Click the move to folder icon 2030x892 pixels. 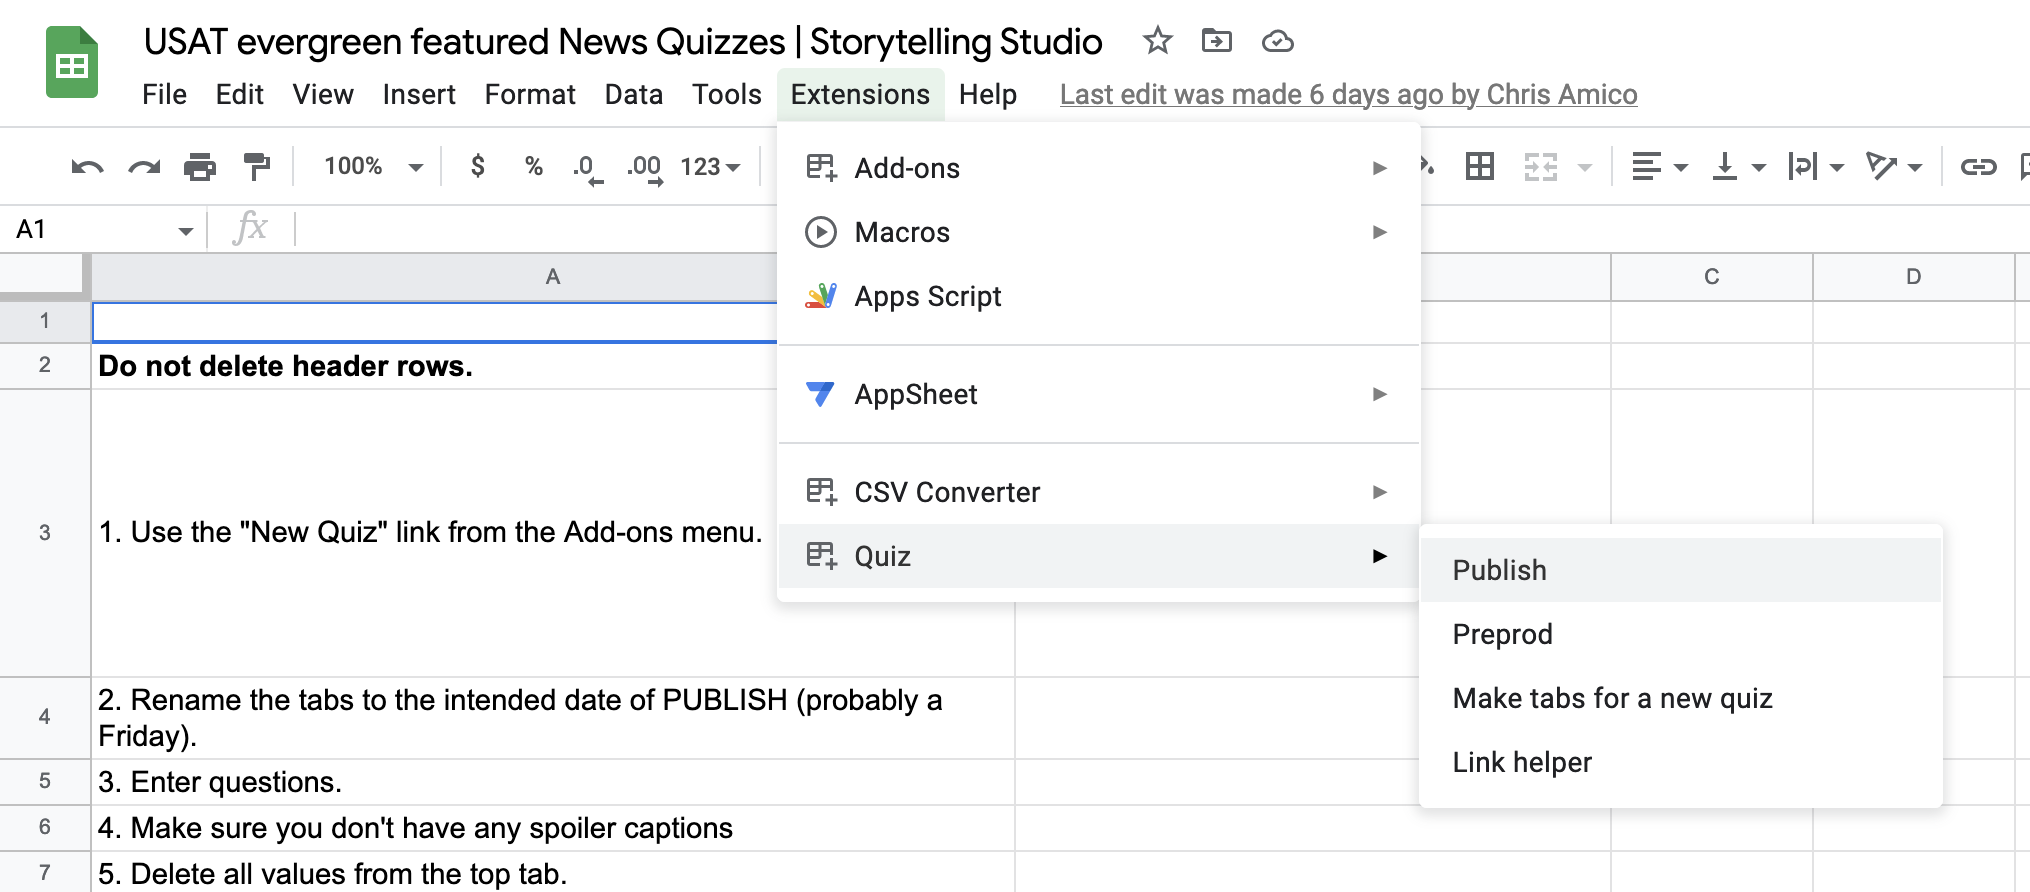(x=1217, y=41)
